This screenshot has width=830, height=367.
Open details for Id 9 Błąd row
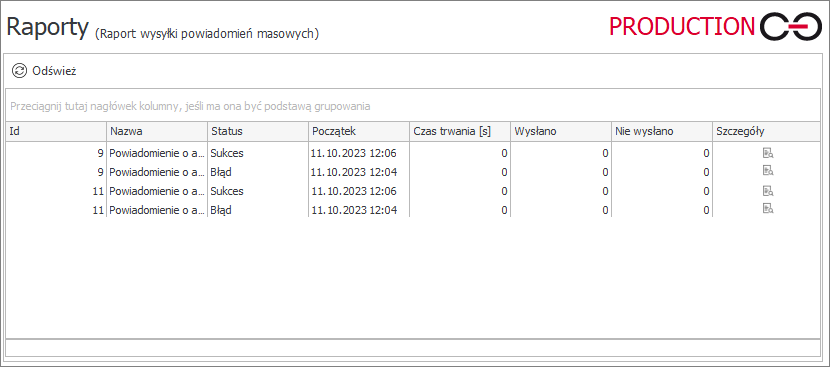pos(768,170)
